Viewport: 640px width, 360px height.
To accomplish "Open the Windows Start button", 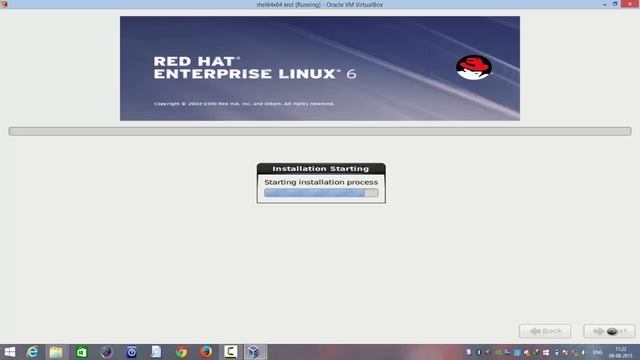I will click(9, 352).
